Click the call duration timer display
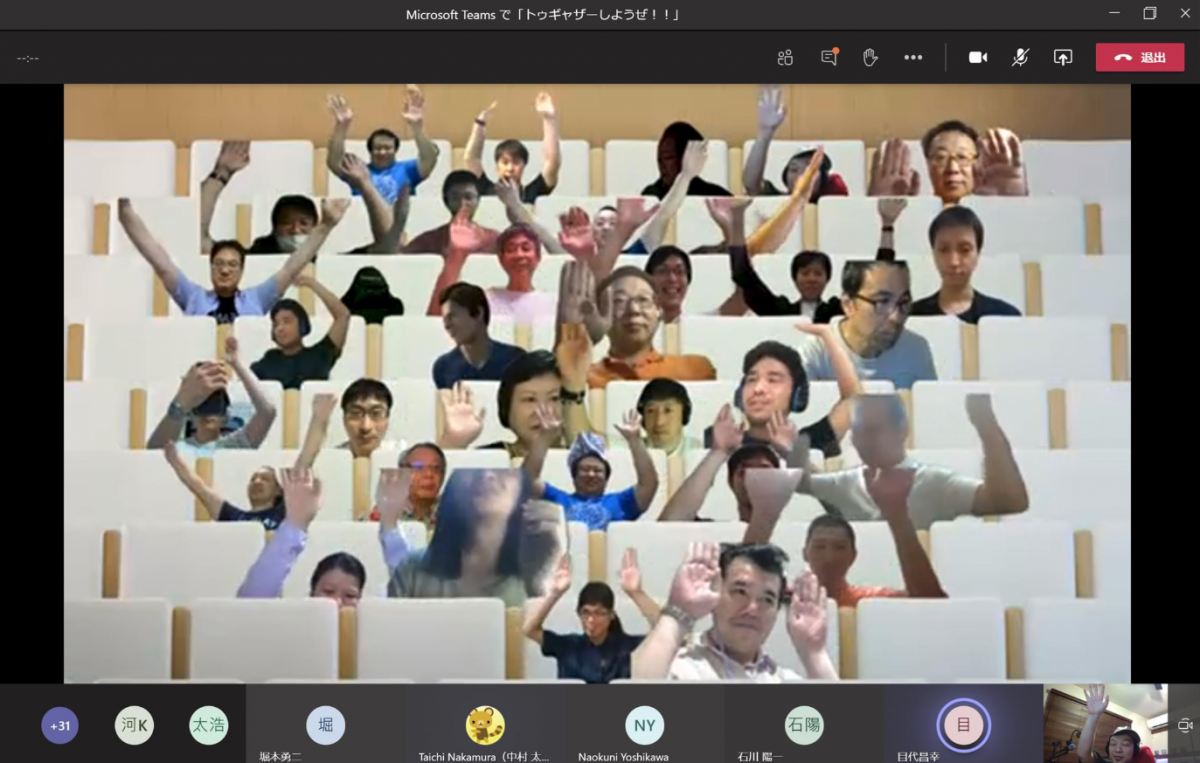The image size is (1200, 763). (x=27, y=57)
